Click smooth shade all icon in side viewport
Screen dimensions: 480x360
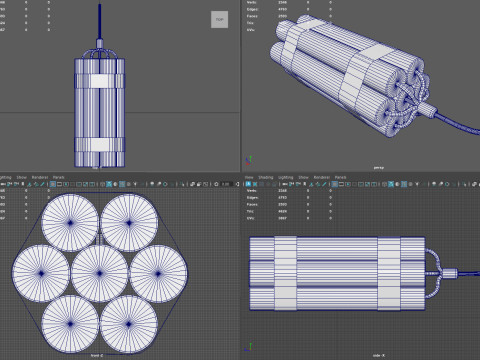pyautogui.click(x=391, y=184)
